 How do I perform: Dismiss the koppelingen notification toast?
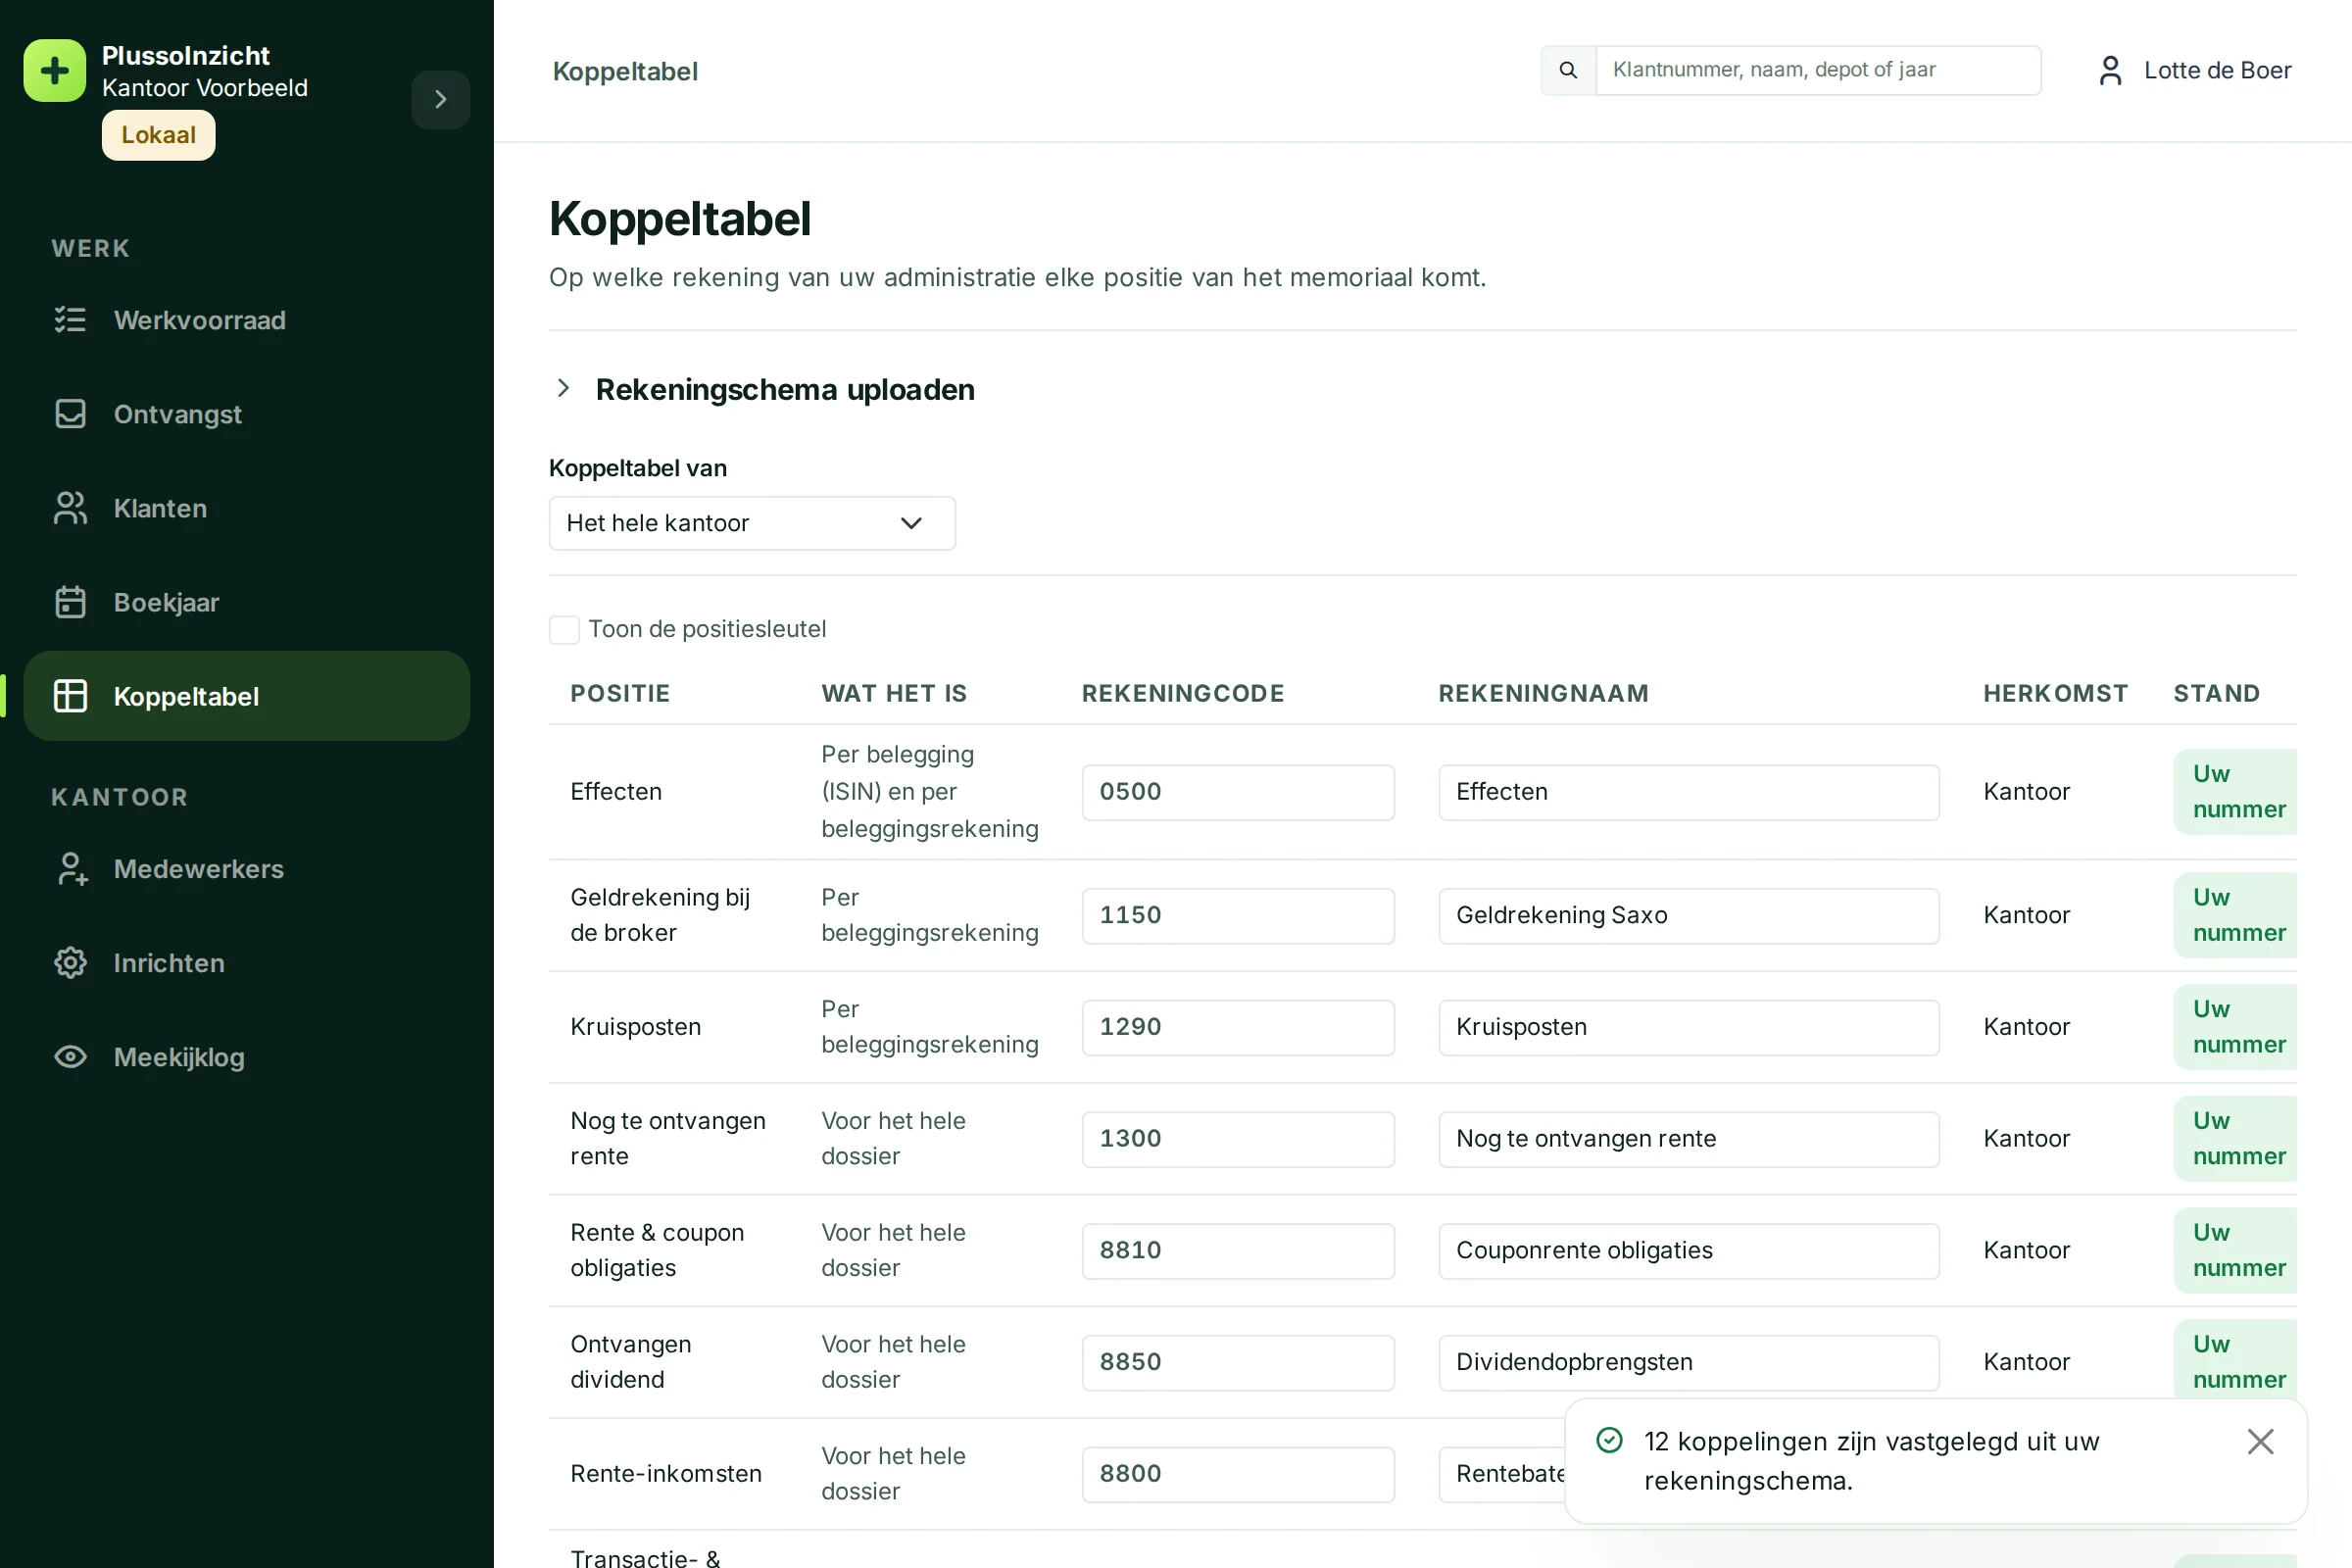[x=2260, y=1441]
